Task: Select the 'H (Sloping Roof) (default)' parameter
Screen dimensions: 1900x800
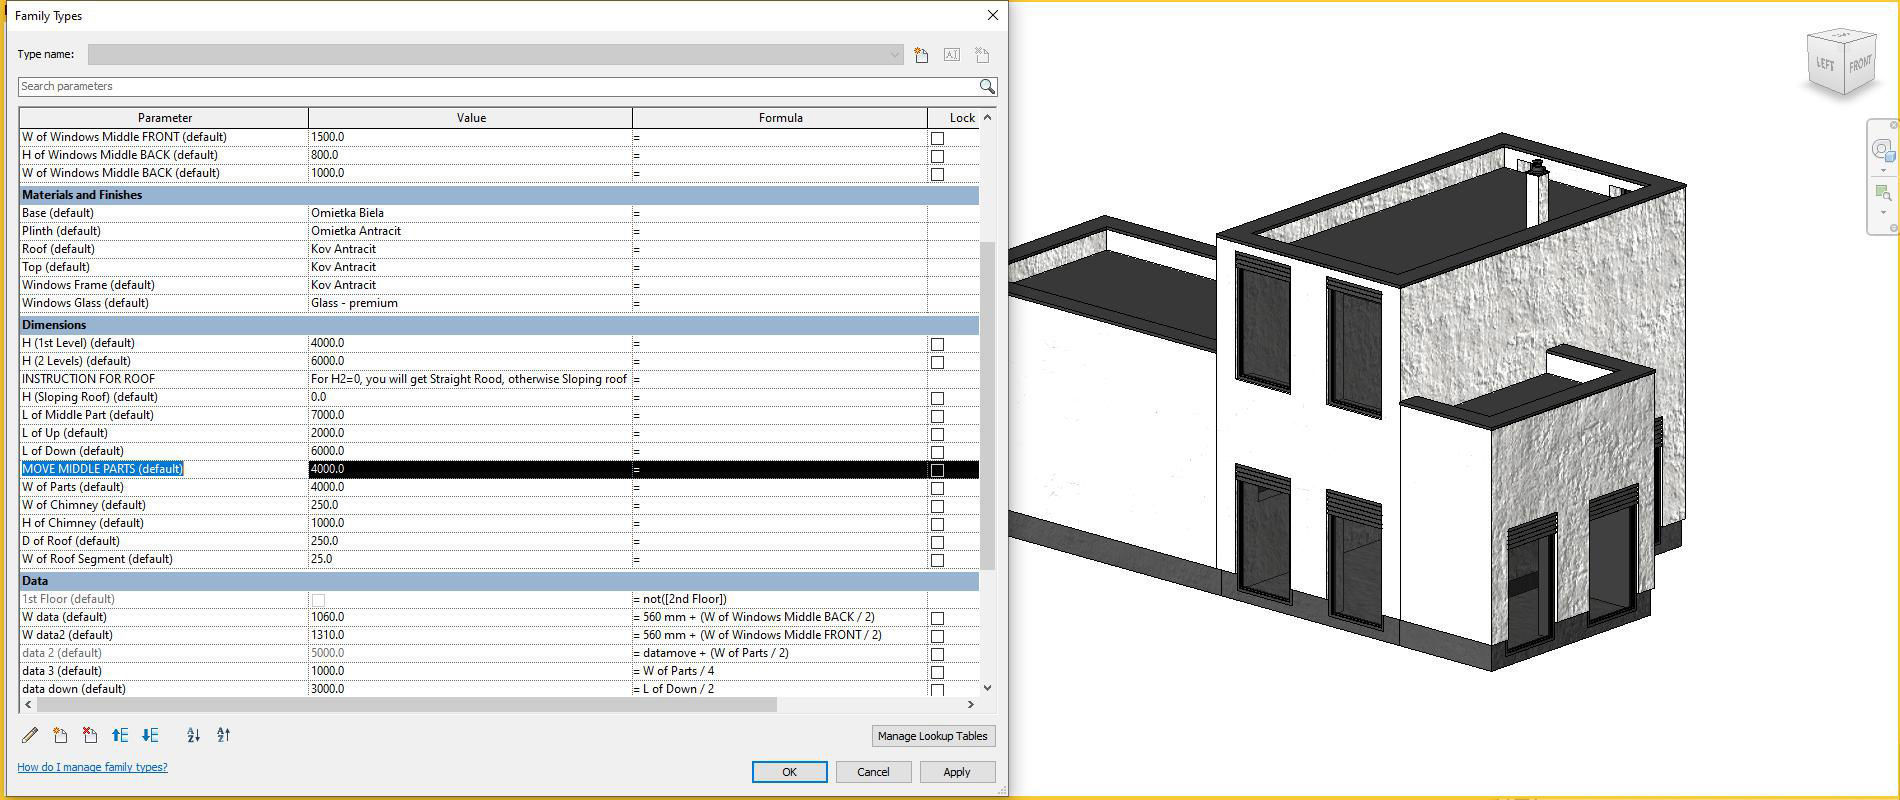Action: tap(164, 397)
